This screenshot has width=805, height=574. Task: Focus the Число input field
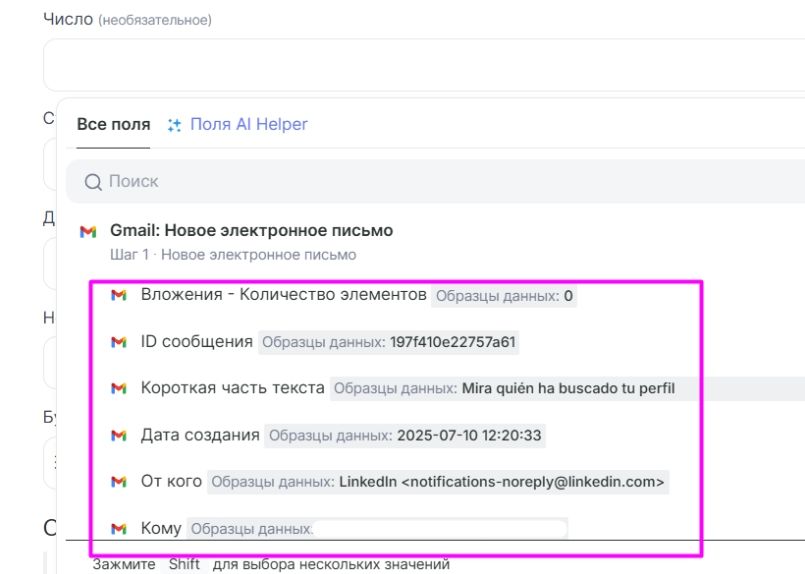(x=420, y=65)
